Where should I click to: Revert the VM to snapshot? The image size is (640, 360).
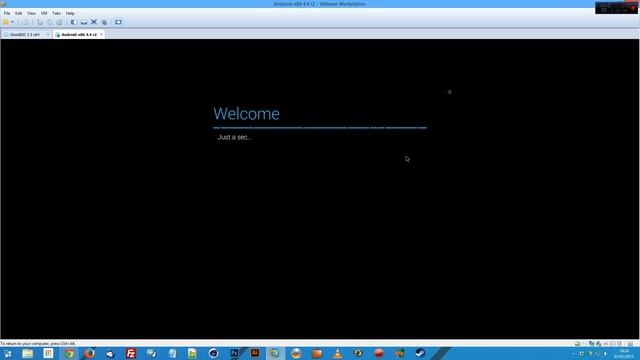click(49, 22)
